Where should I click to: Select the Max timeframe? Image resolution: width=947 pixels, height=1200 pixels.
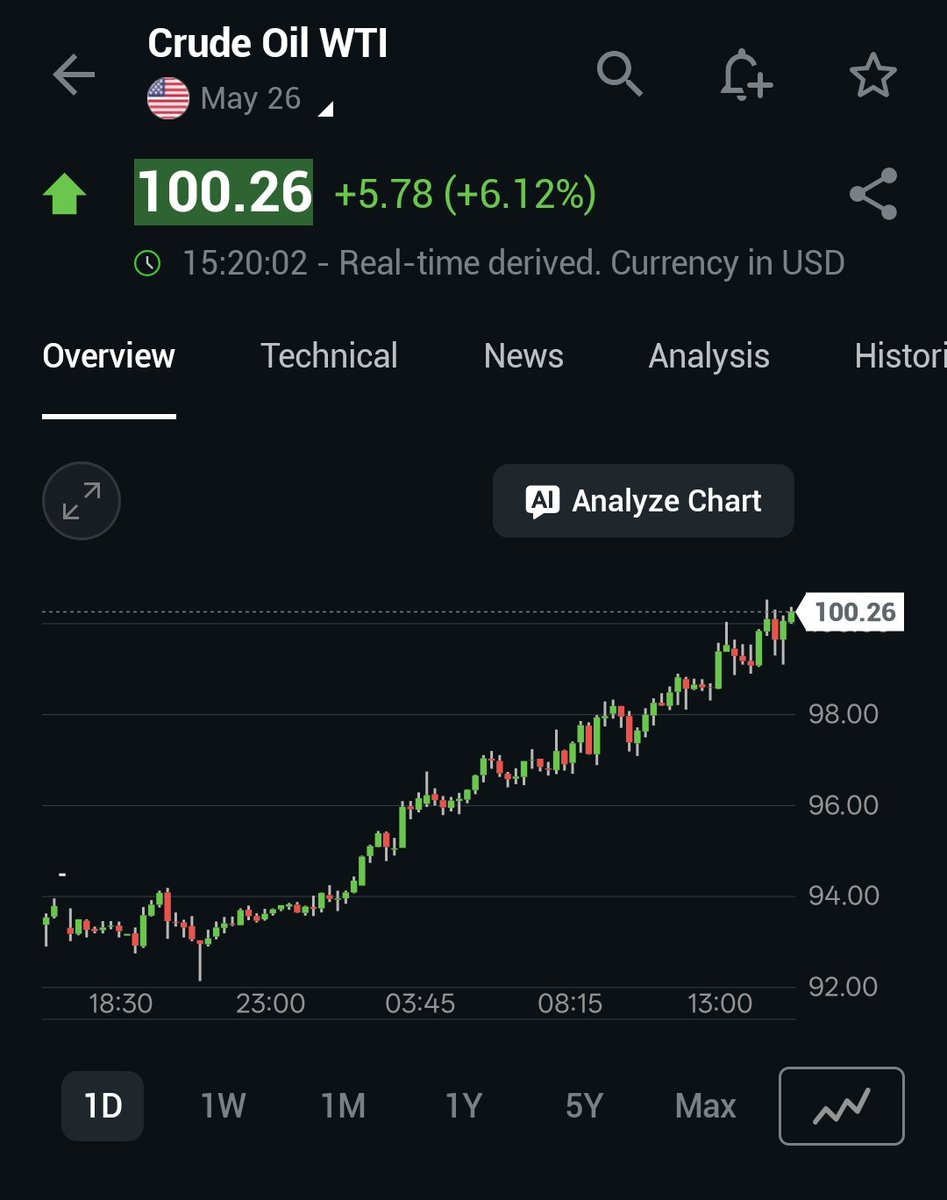[x=705, y=1106]
